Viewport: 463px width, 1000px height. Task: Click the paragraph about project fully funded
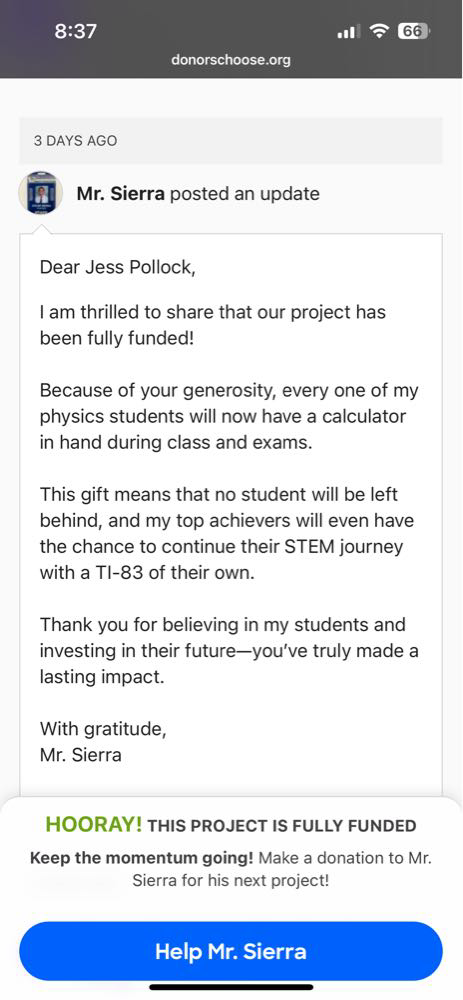coord(212,325)
